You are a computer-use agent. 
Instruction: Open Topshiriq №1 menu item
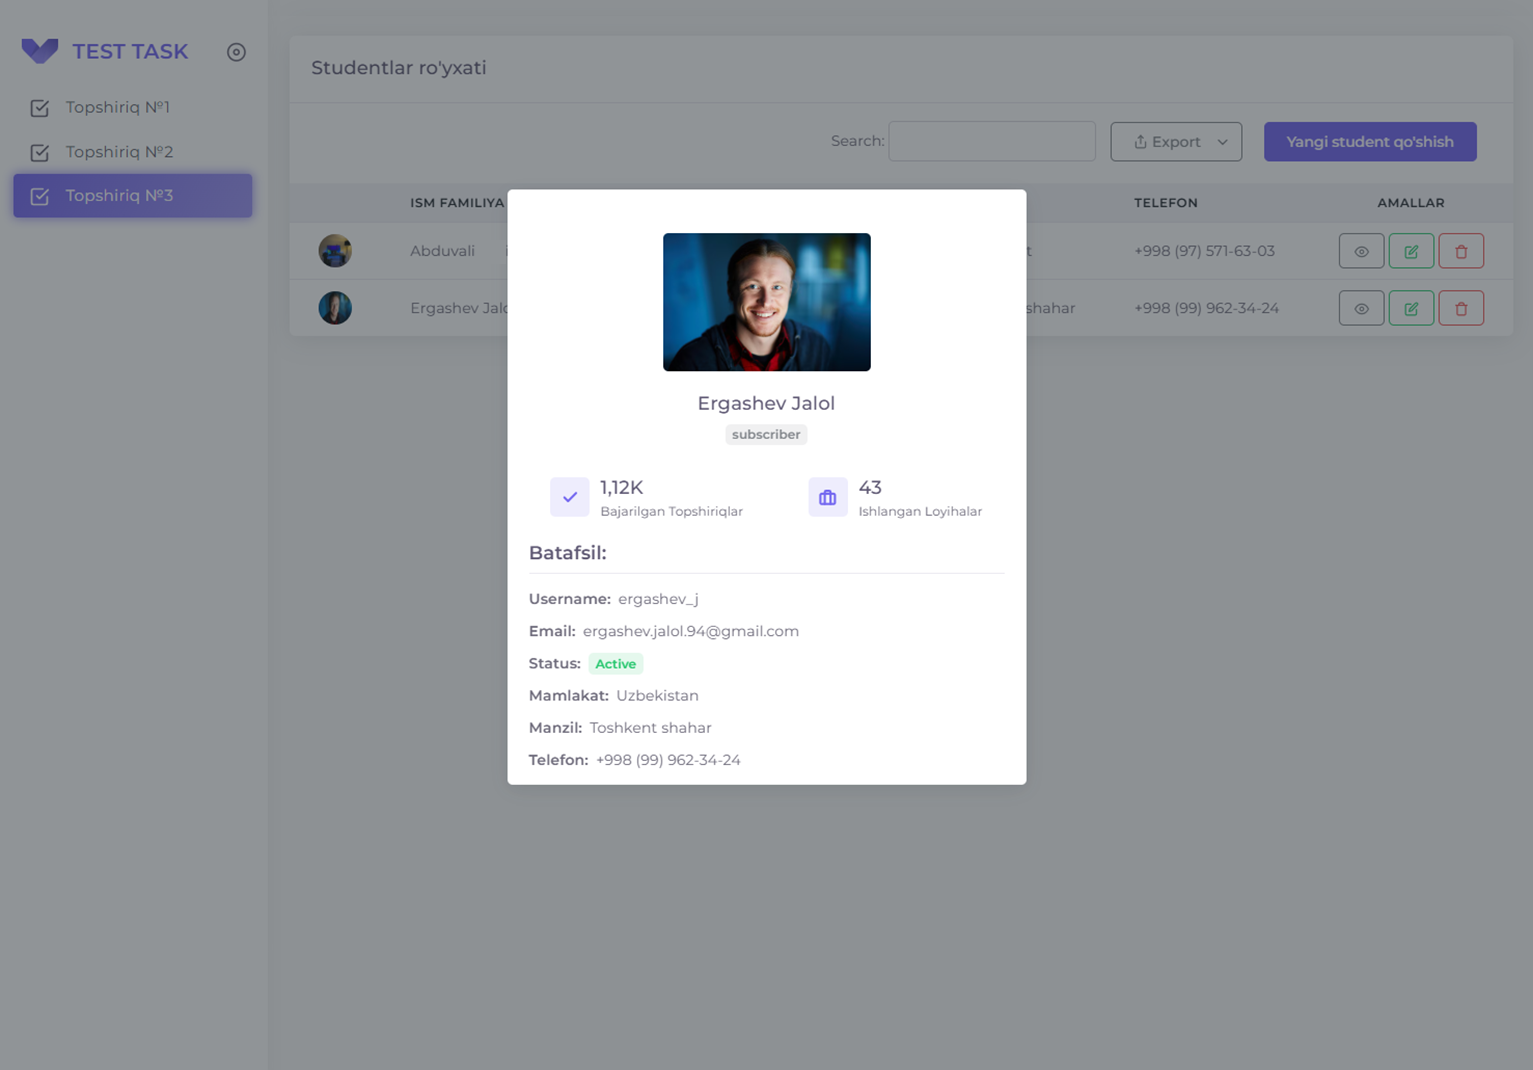pyautogui.click(x=118, y=107)
